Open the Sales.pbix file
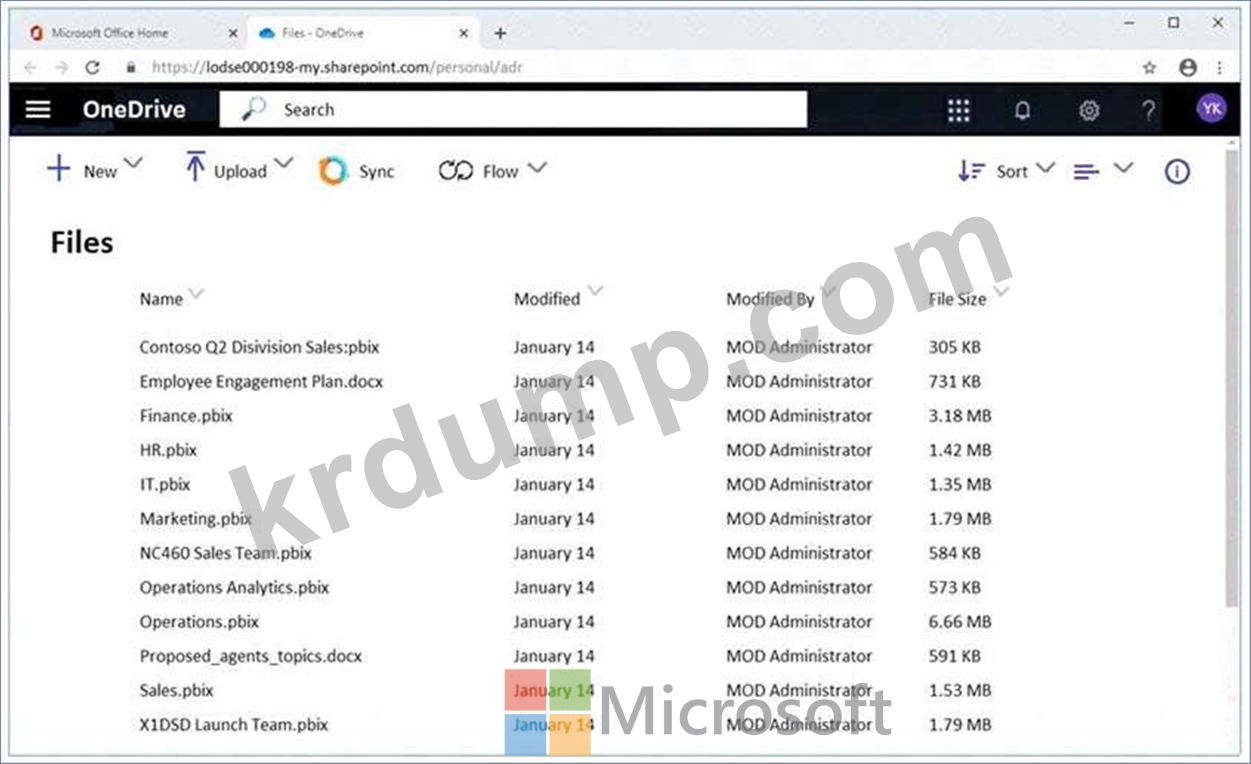The image size is (1251, 764). coord(177,690)
